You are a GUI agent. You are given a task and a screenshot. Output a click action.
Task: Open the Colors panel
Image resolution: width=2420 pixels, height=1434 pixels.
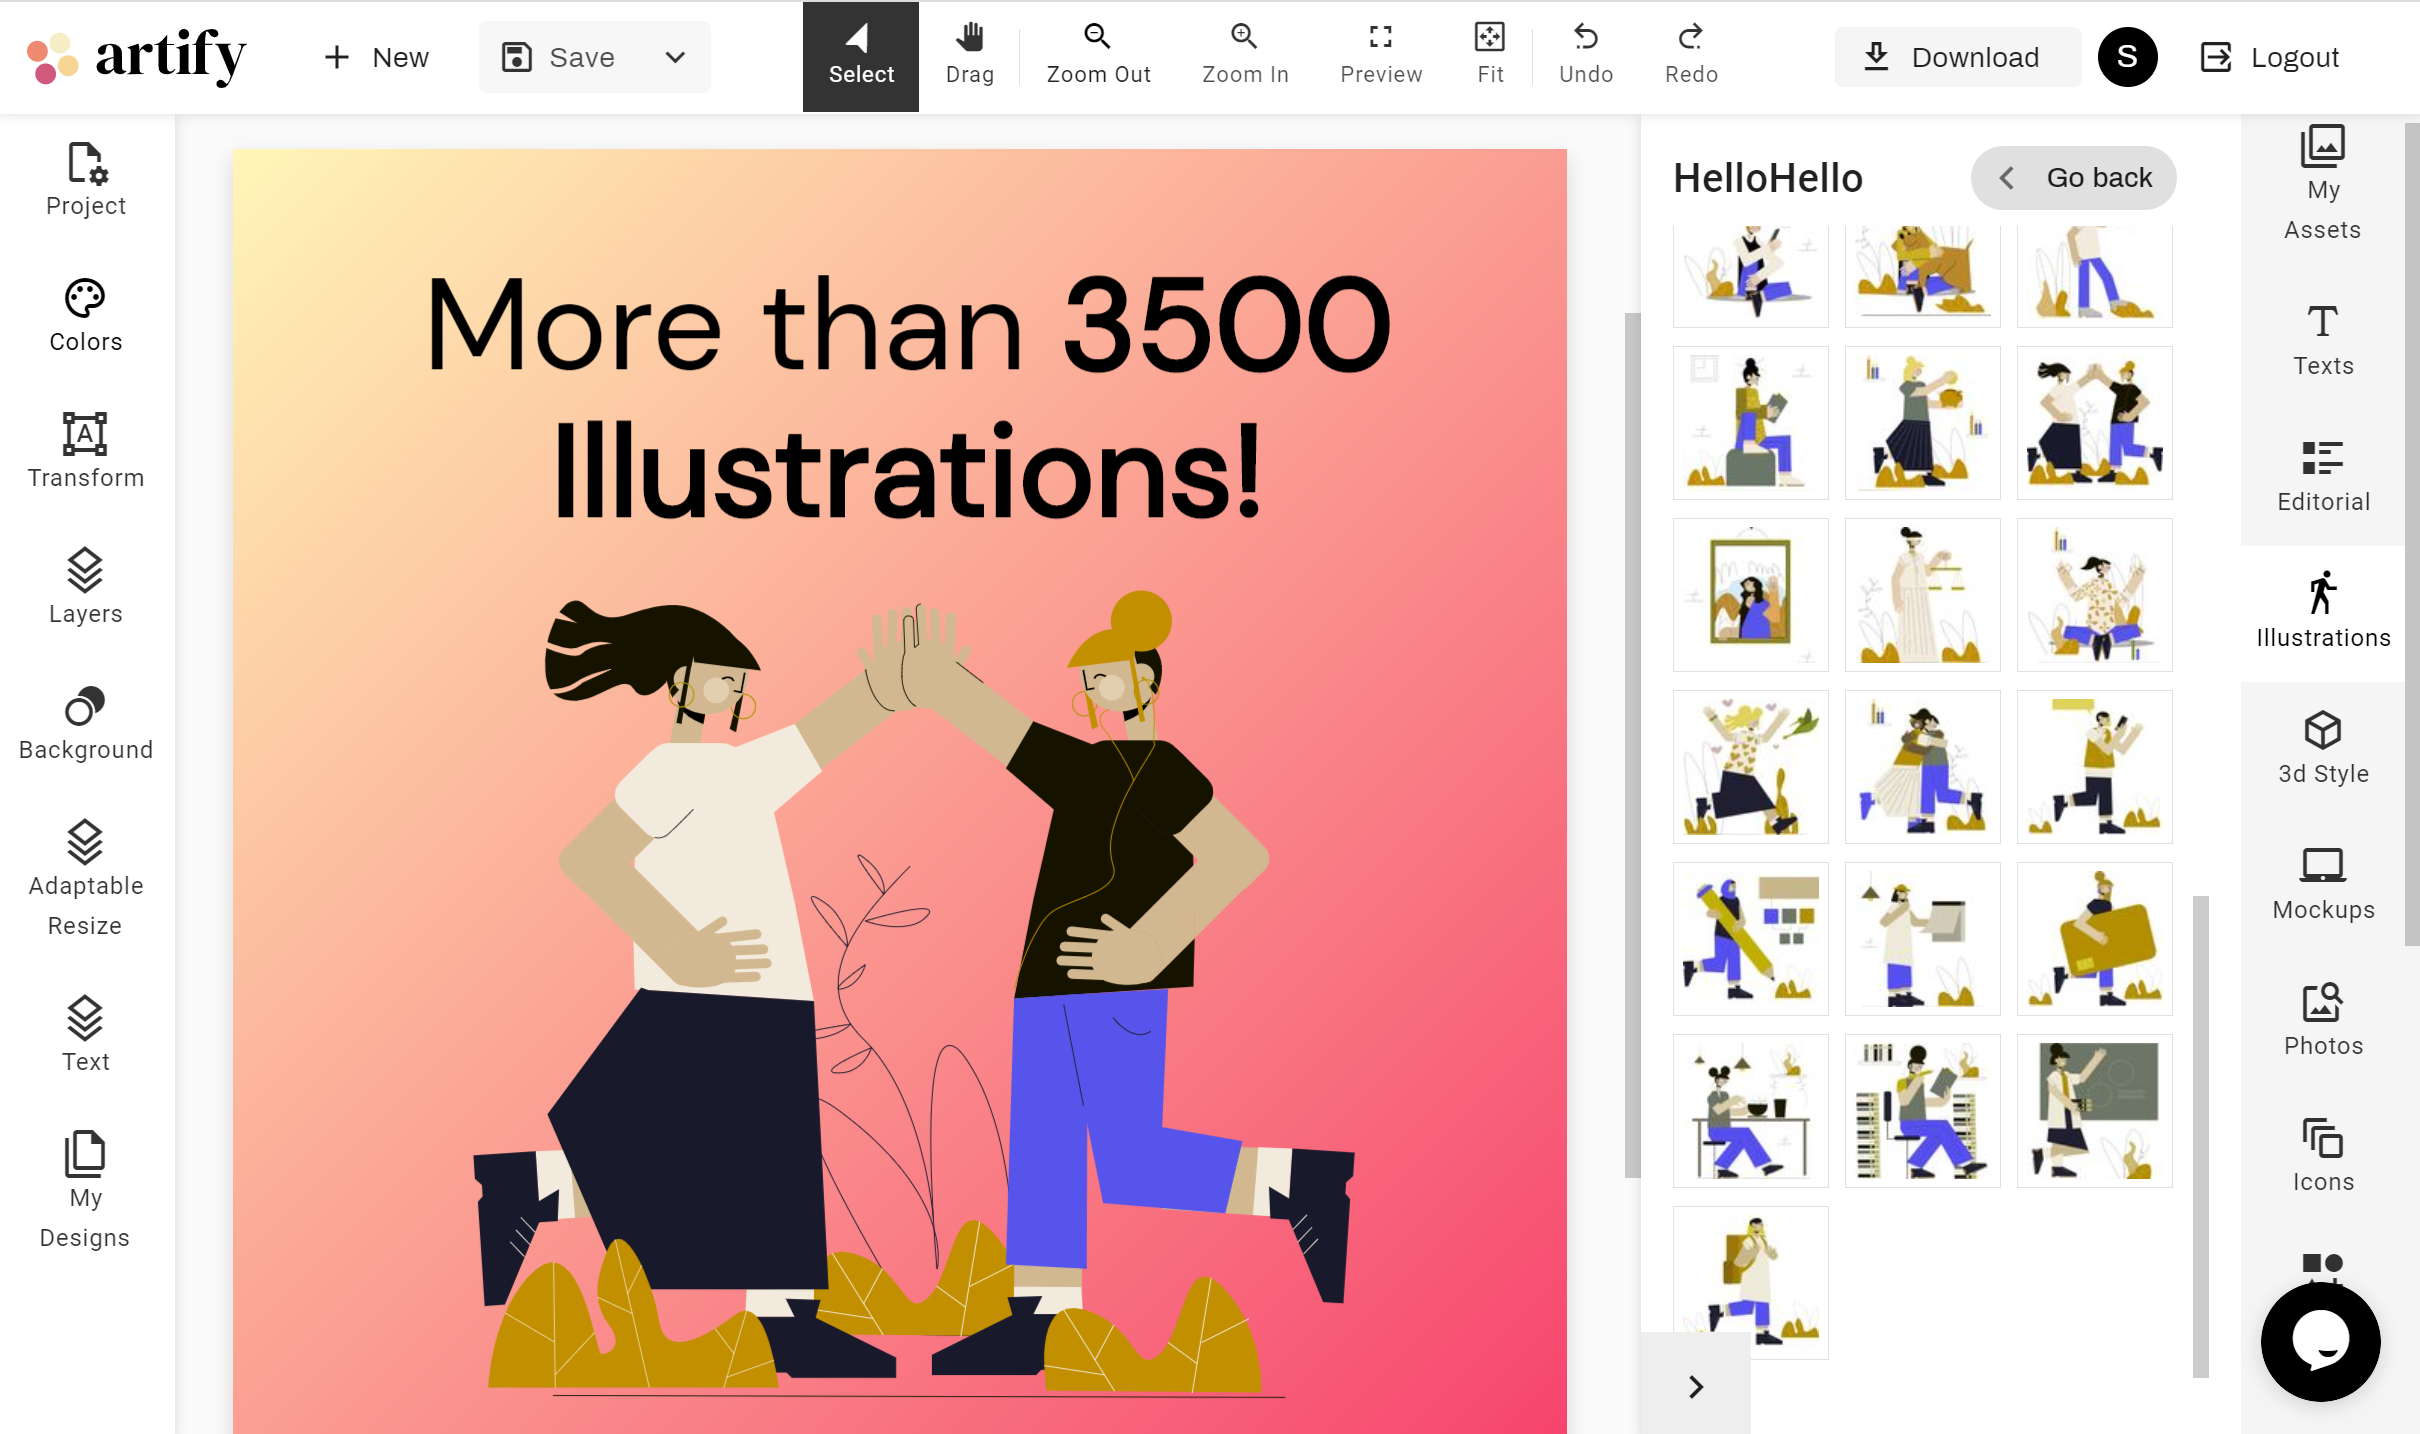click(85, 318)
